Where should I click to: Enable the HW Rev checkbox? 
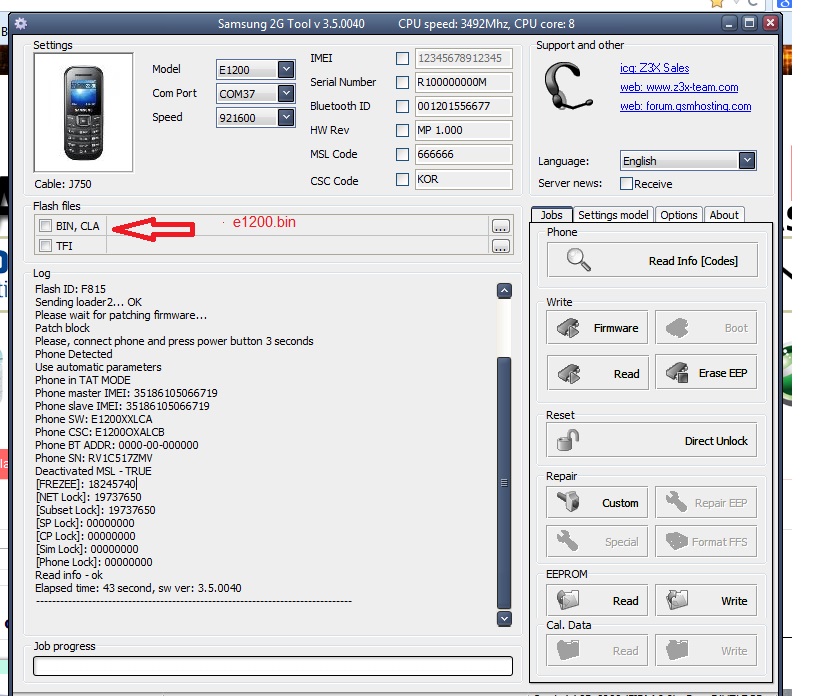point(402,130)
